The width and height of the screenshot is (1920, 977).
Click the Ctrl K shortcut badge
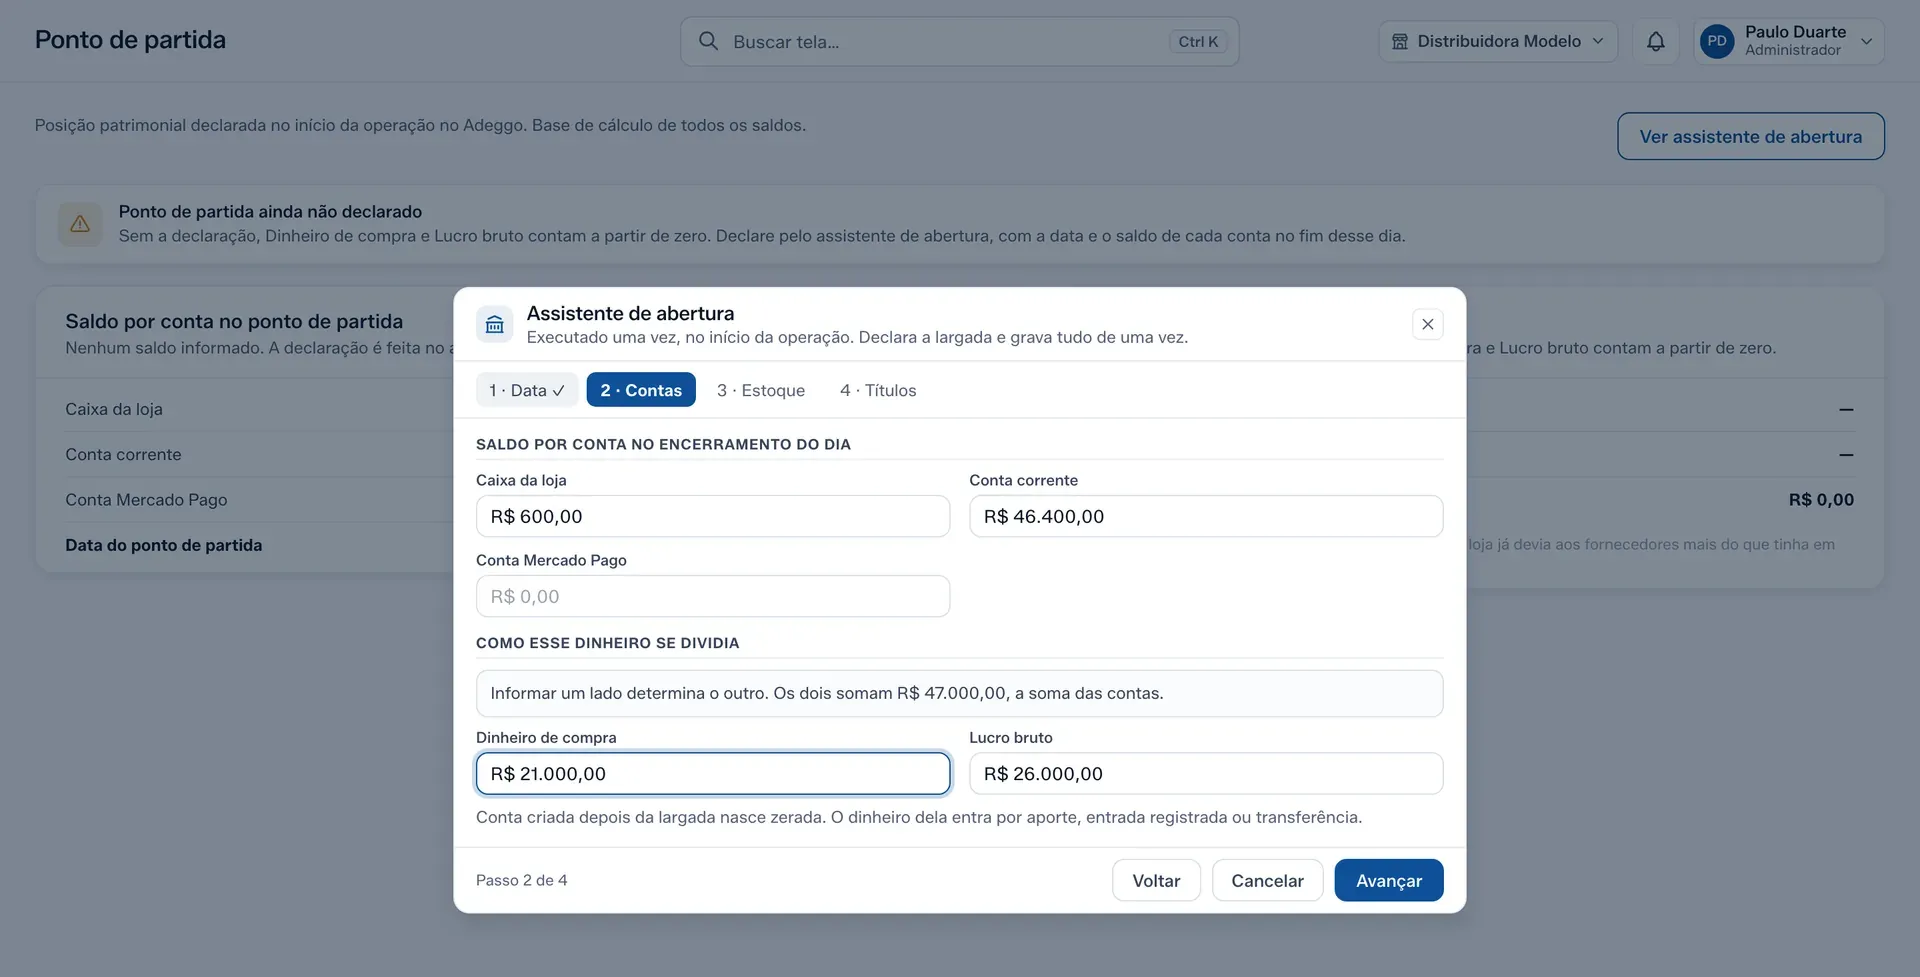click(x=1198, y=41)
